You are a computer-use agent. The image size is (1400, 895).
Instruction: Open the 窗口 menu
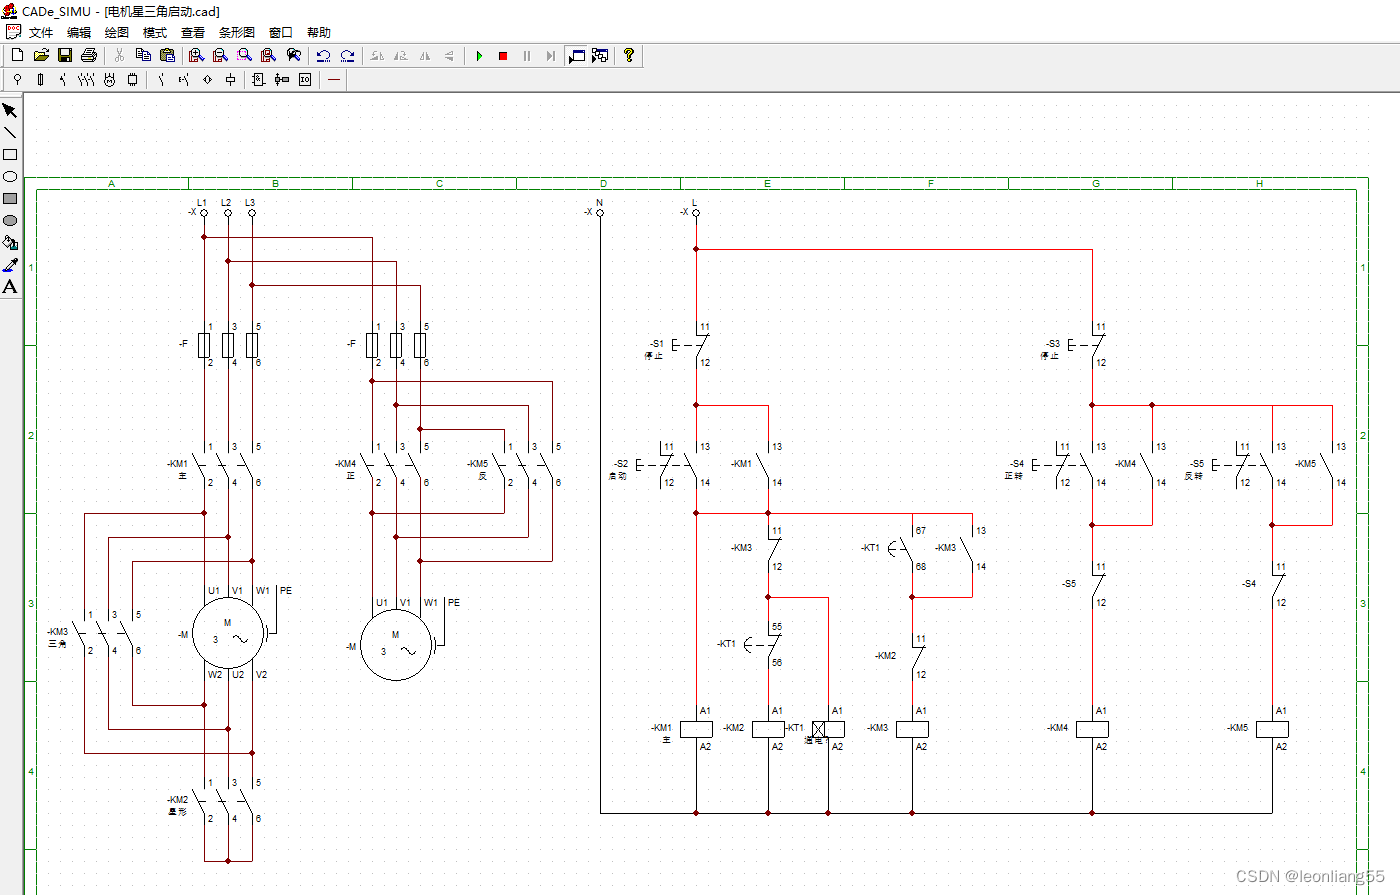tap(281, 32)
